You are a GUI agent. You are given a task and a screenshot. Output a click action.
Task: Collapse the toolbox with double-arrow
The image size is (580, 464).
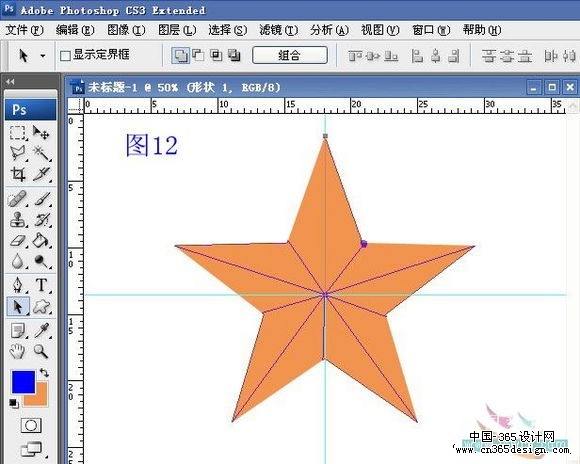(x=10, y=82)
